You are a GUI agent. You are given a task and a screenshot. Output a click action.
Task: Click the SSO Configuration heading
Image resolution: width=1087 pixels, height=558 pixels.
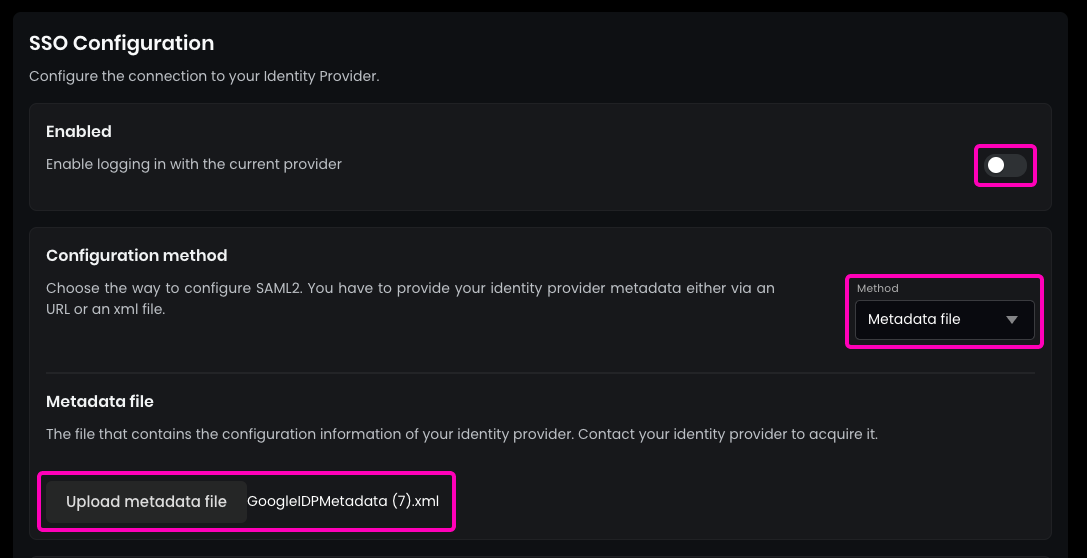(x=121, y=43)
